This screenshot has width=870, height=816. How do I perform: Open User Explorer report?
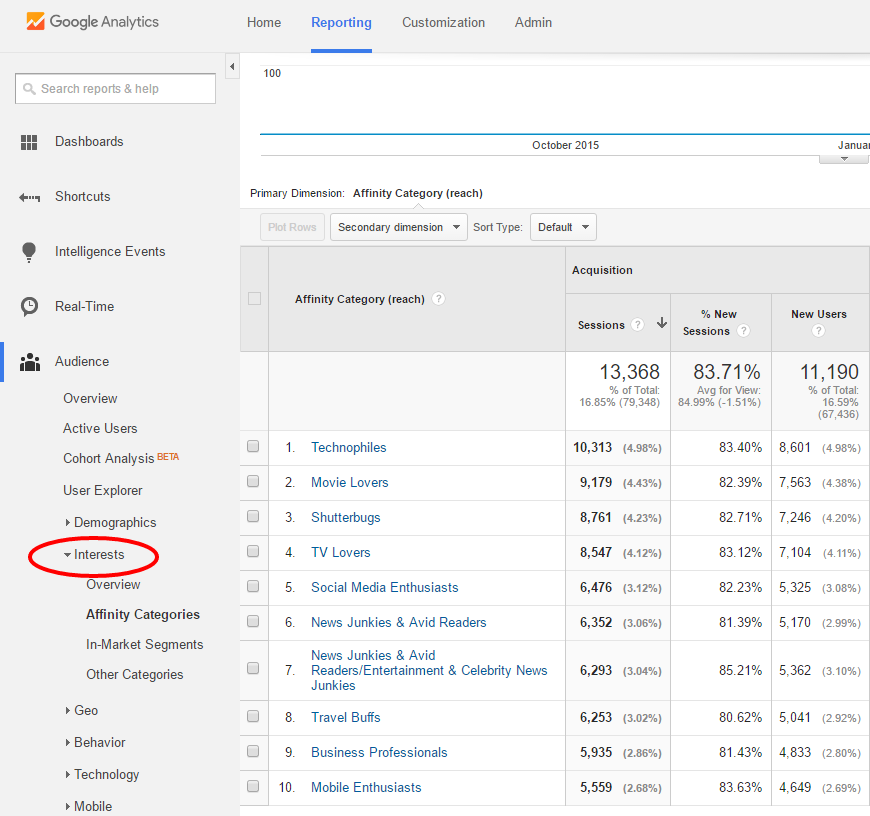point(103,491)
